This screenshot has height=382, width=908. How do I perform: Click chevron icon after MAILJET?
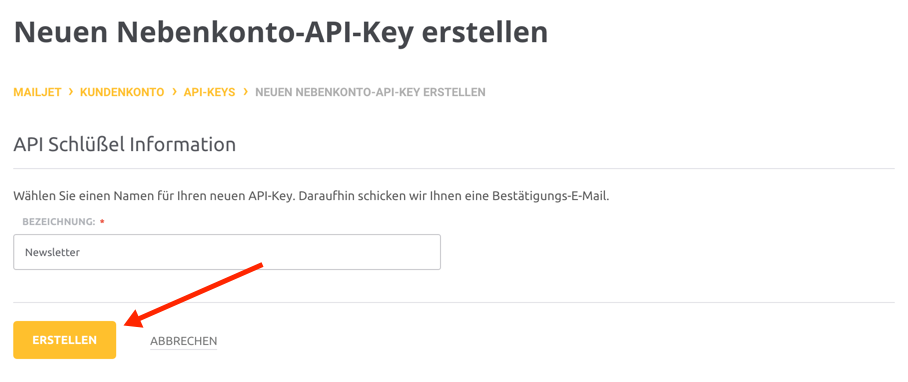pos(71,92)
